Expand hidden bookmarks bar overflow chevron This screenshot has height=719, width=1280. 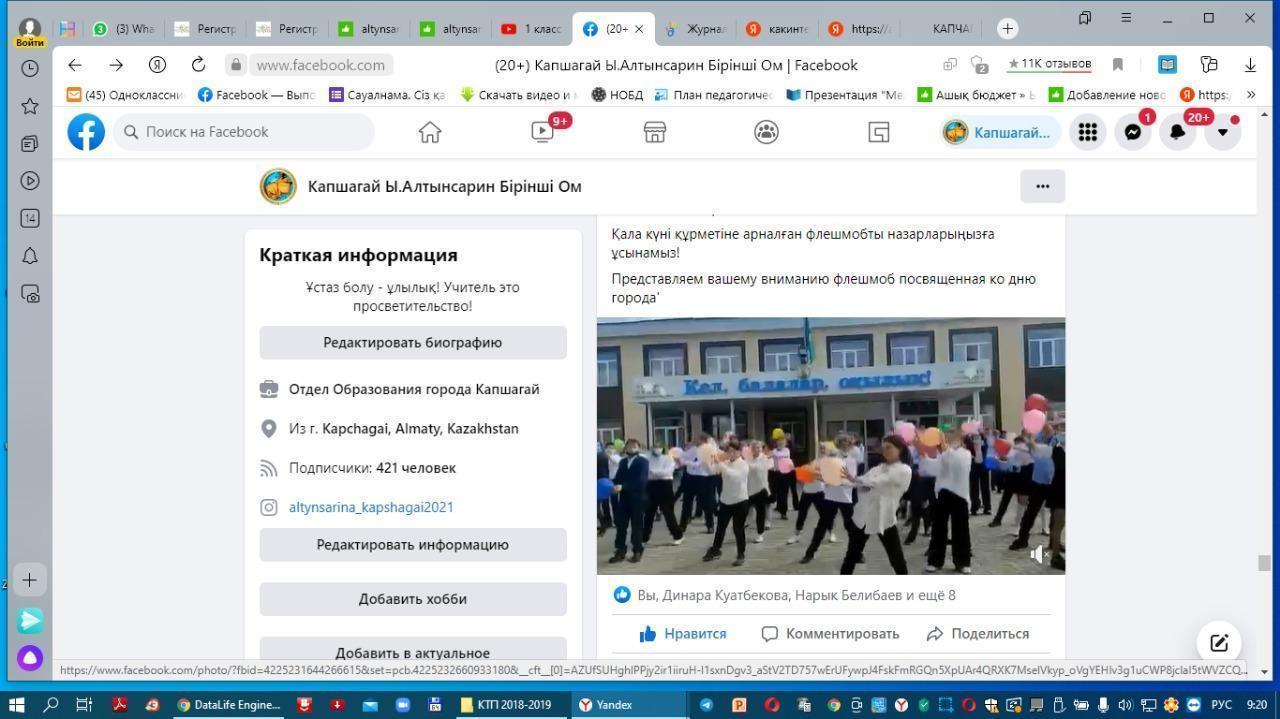click(x=1251, y=95)
